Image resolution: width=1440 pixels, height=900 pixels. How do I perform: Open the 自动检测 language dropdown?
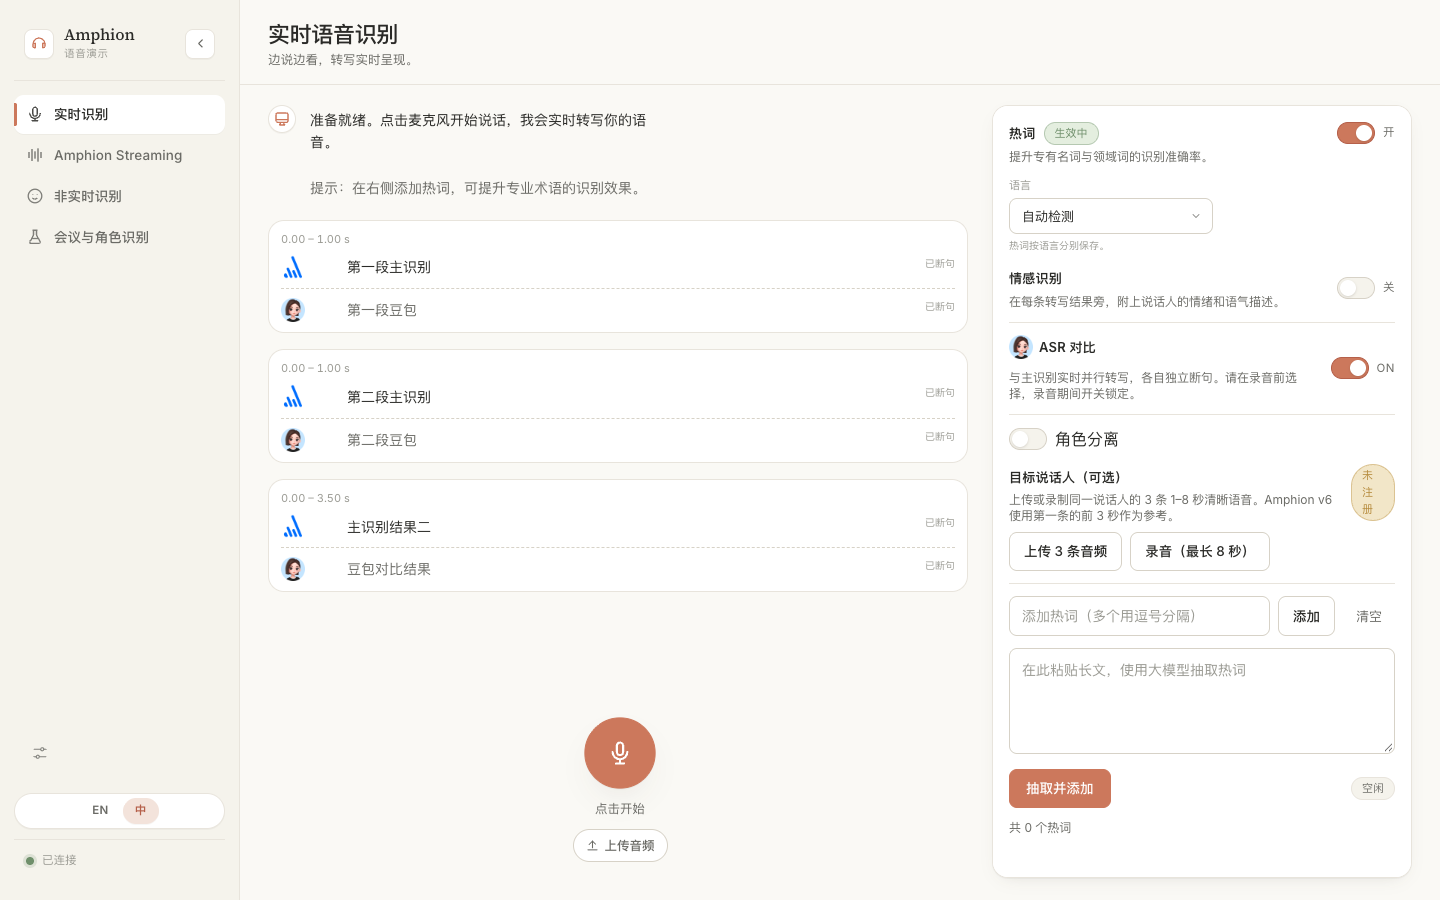coord(1111,216)
